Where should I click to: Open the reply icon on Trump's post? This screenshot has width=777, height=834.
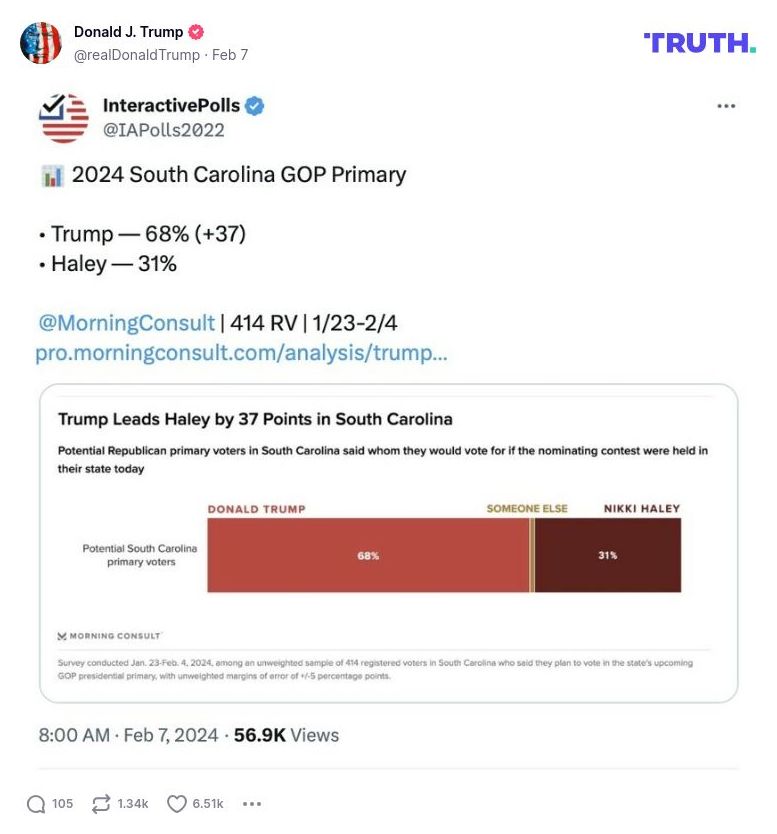point(36,803)
